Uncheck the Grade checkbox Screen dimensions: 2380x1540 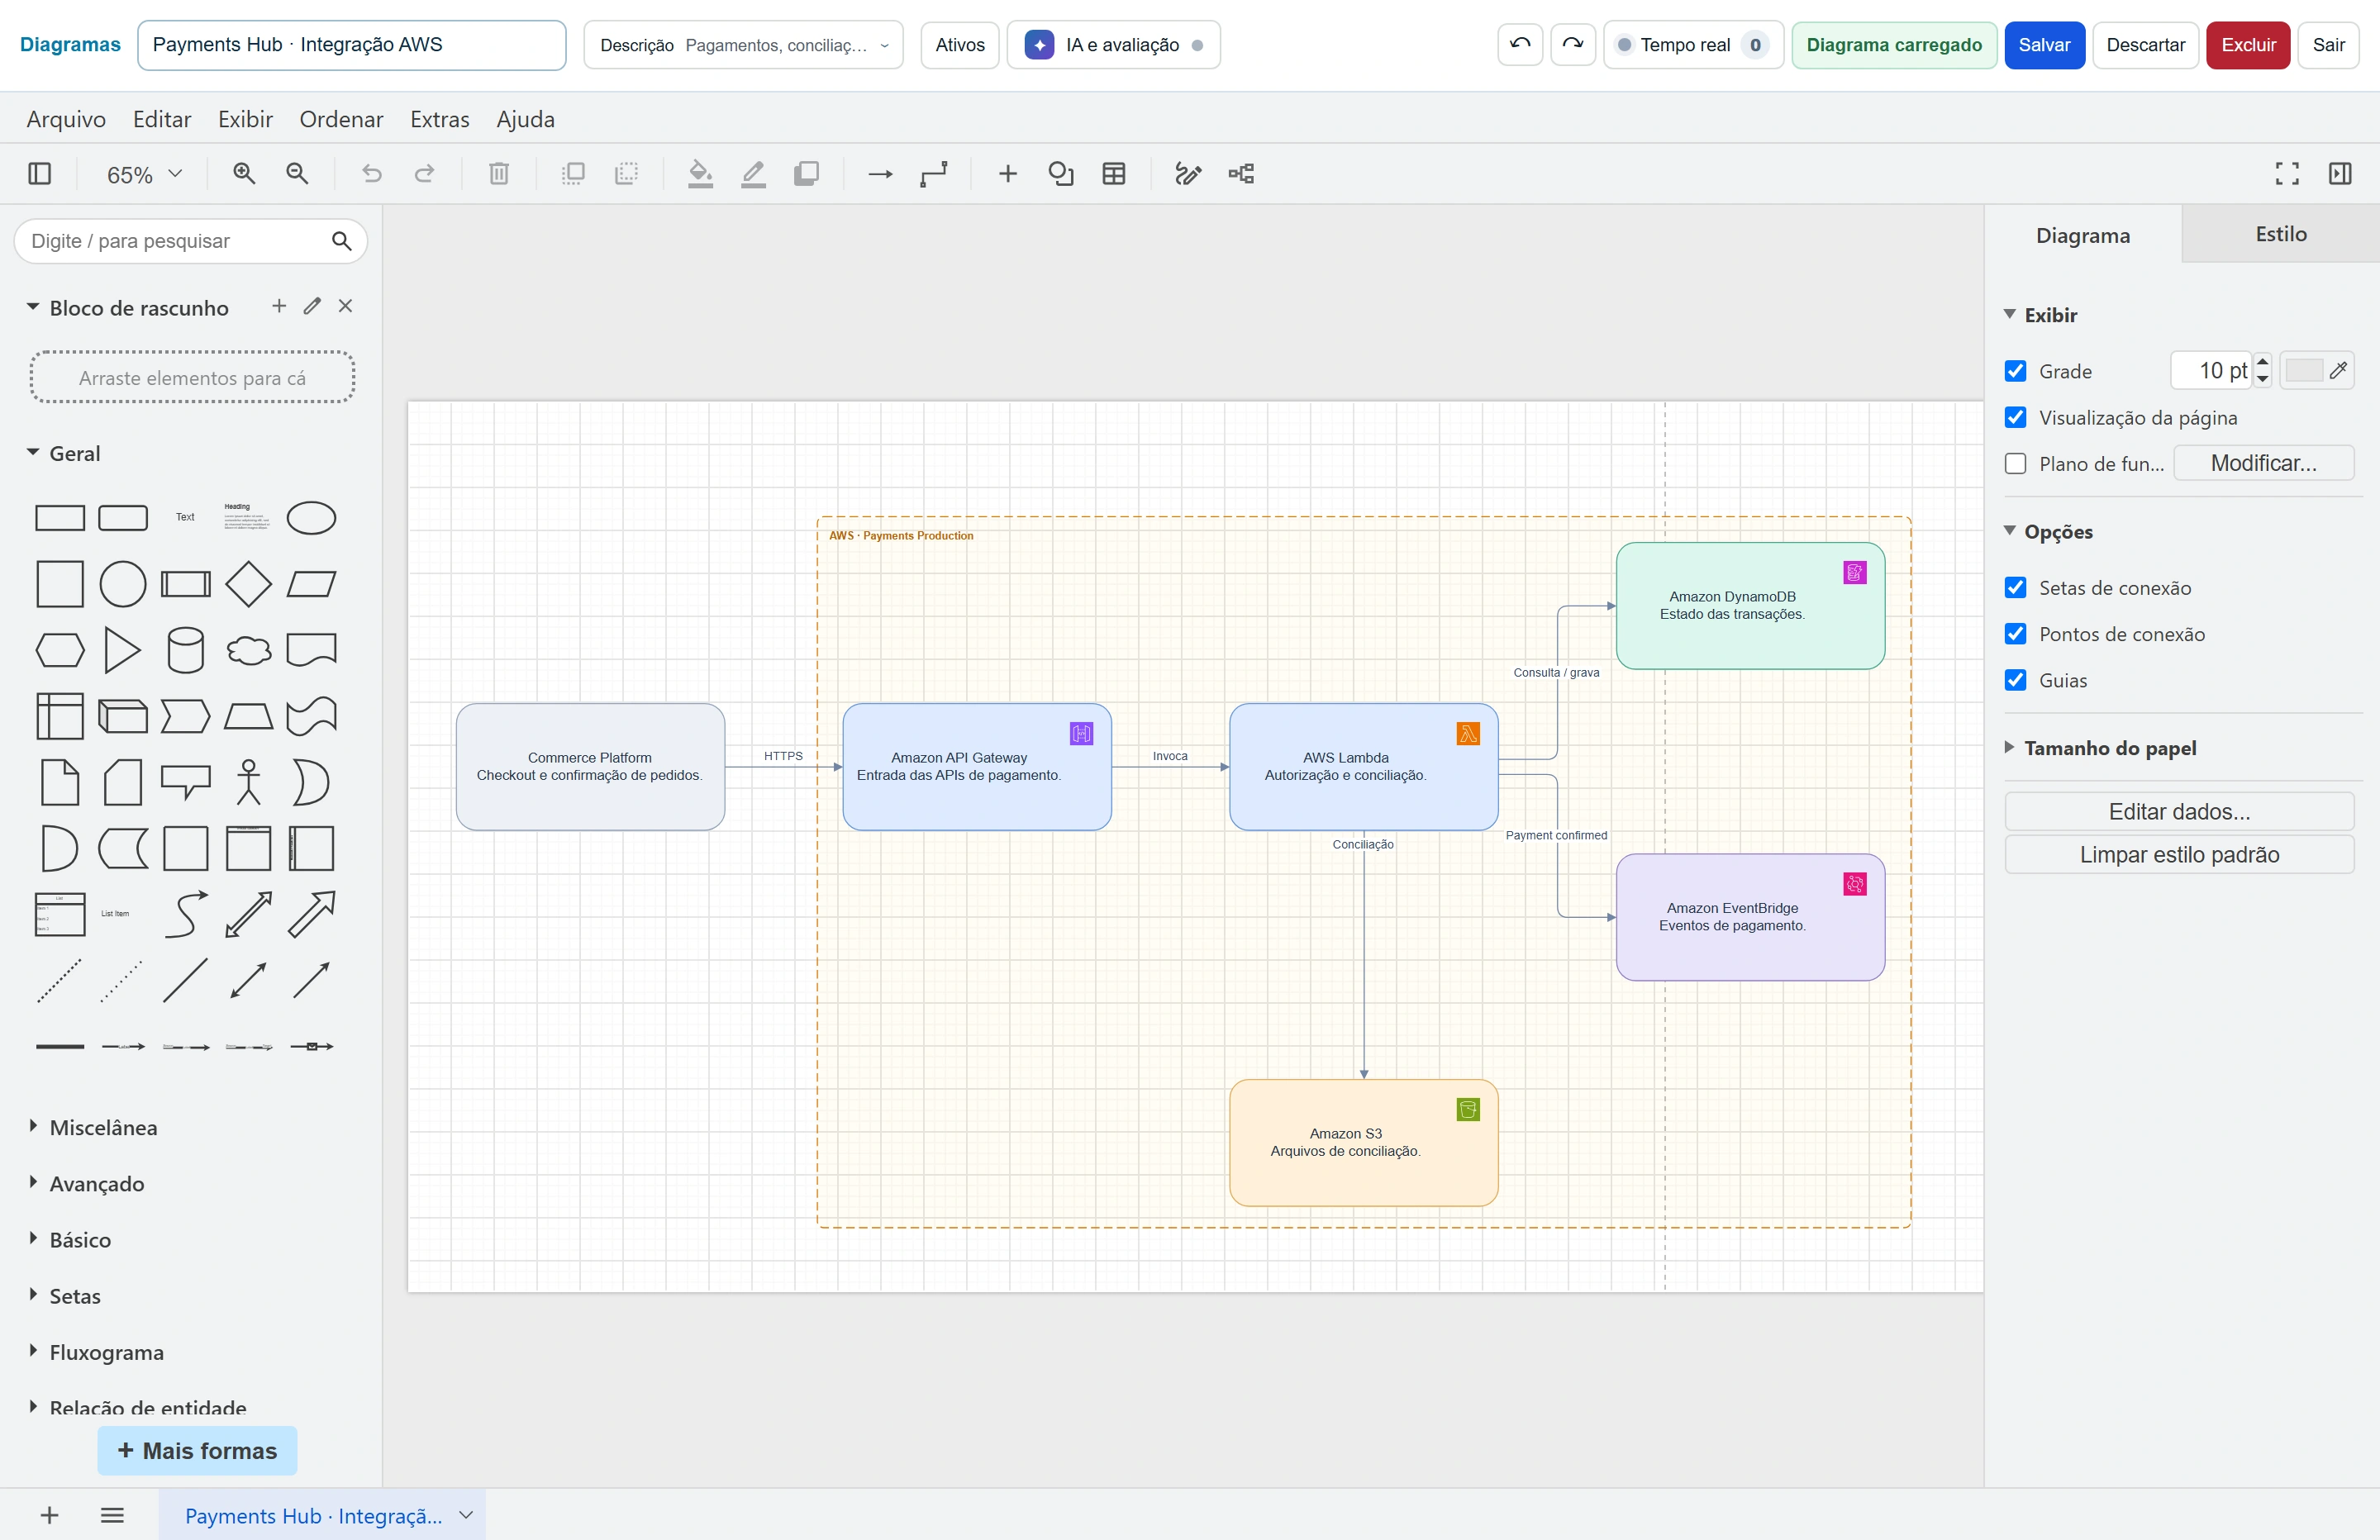click(2016, 371)
